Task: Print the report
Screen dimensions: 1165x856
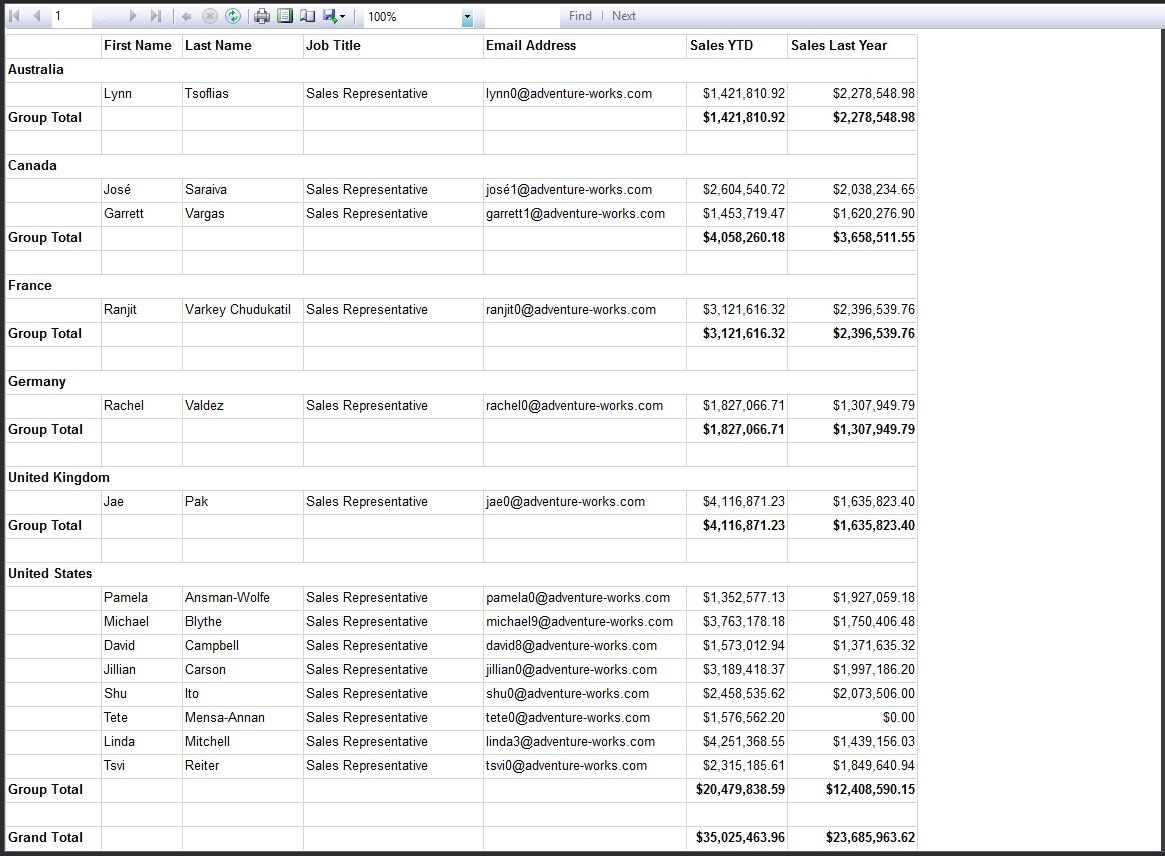Action: [x=262, y=16]
